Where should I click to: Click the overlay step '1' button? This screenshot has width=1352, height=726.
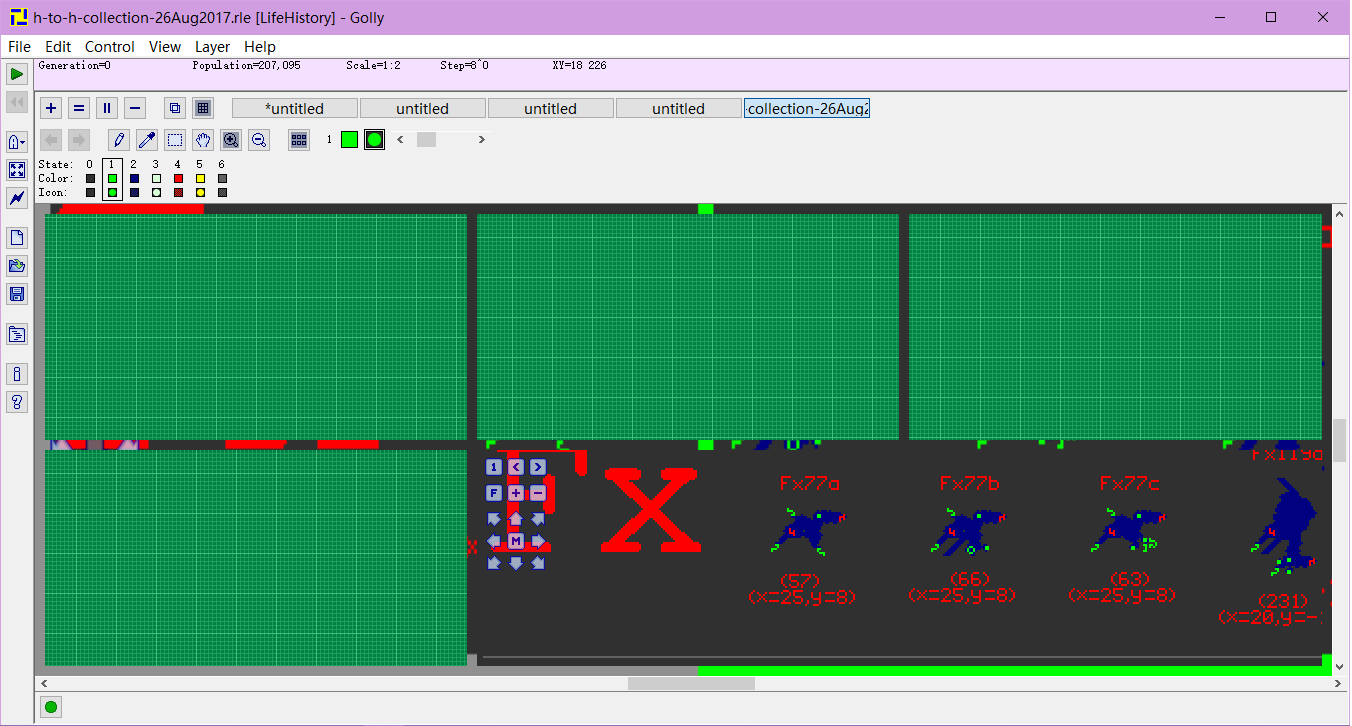pyautogui.click(x=494, y=467)
